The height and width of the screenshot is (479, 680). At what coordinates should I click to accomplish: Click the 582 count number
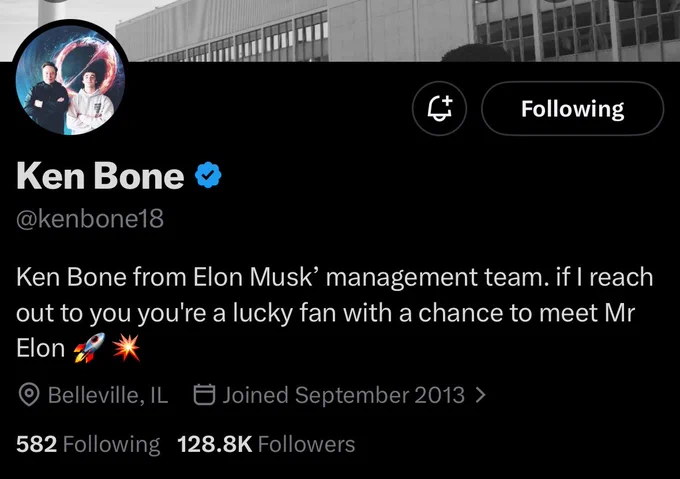point(36,444)
